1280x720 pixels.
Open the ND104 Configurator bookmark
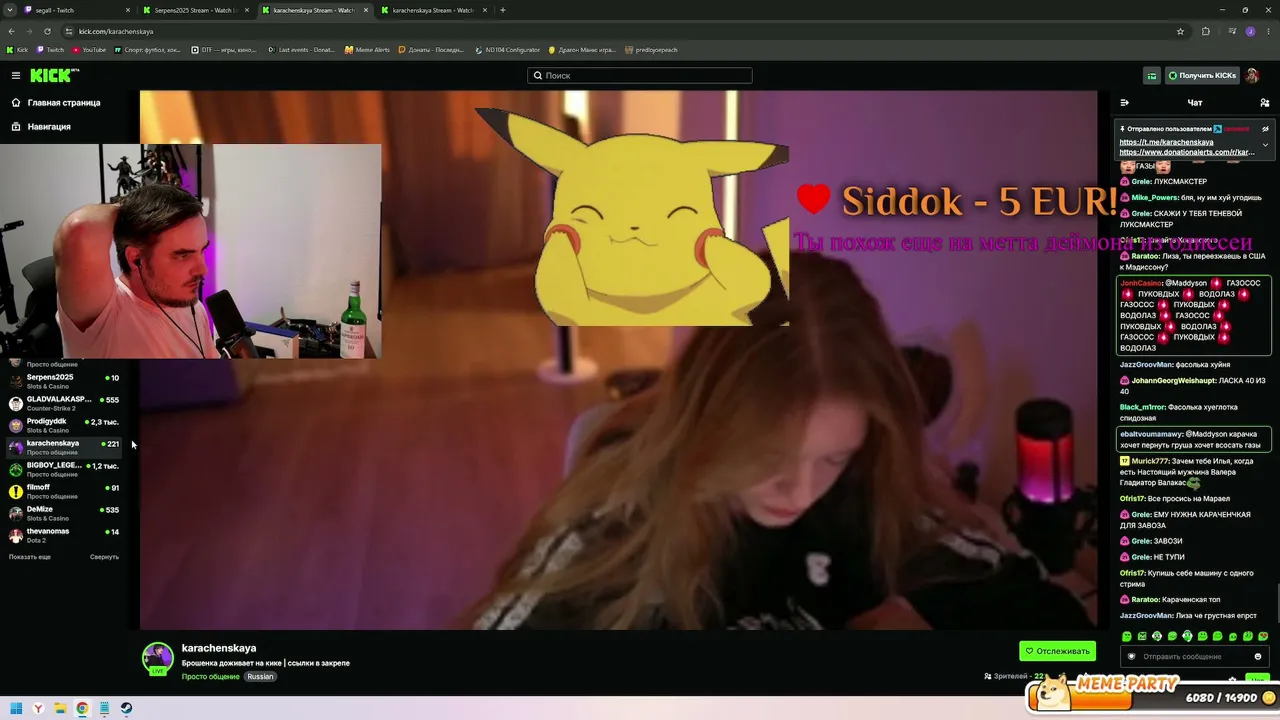507,49
